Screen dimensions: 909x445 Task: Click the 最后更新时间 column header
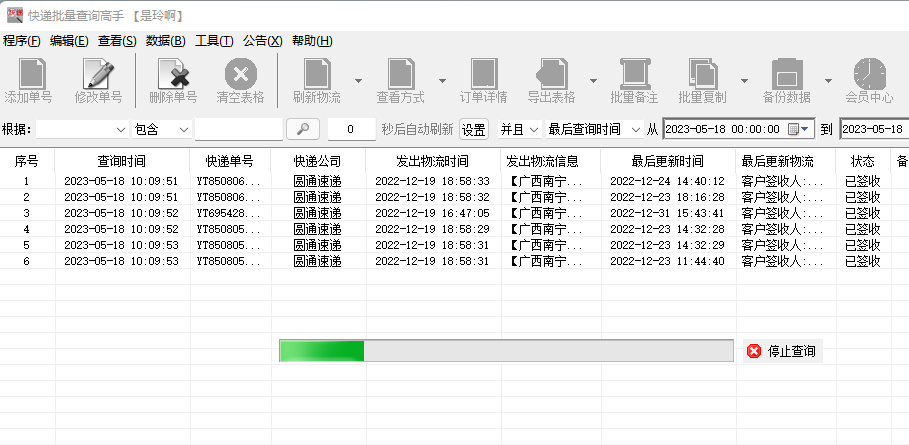(x=667, y=161)
